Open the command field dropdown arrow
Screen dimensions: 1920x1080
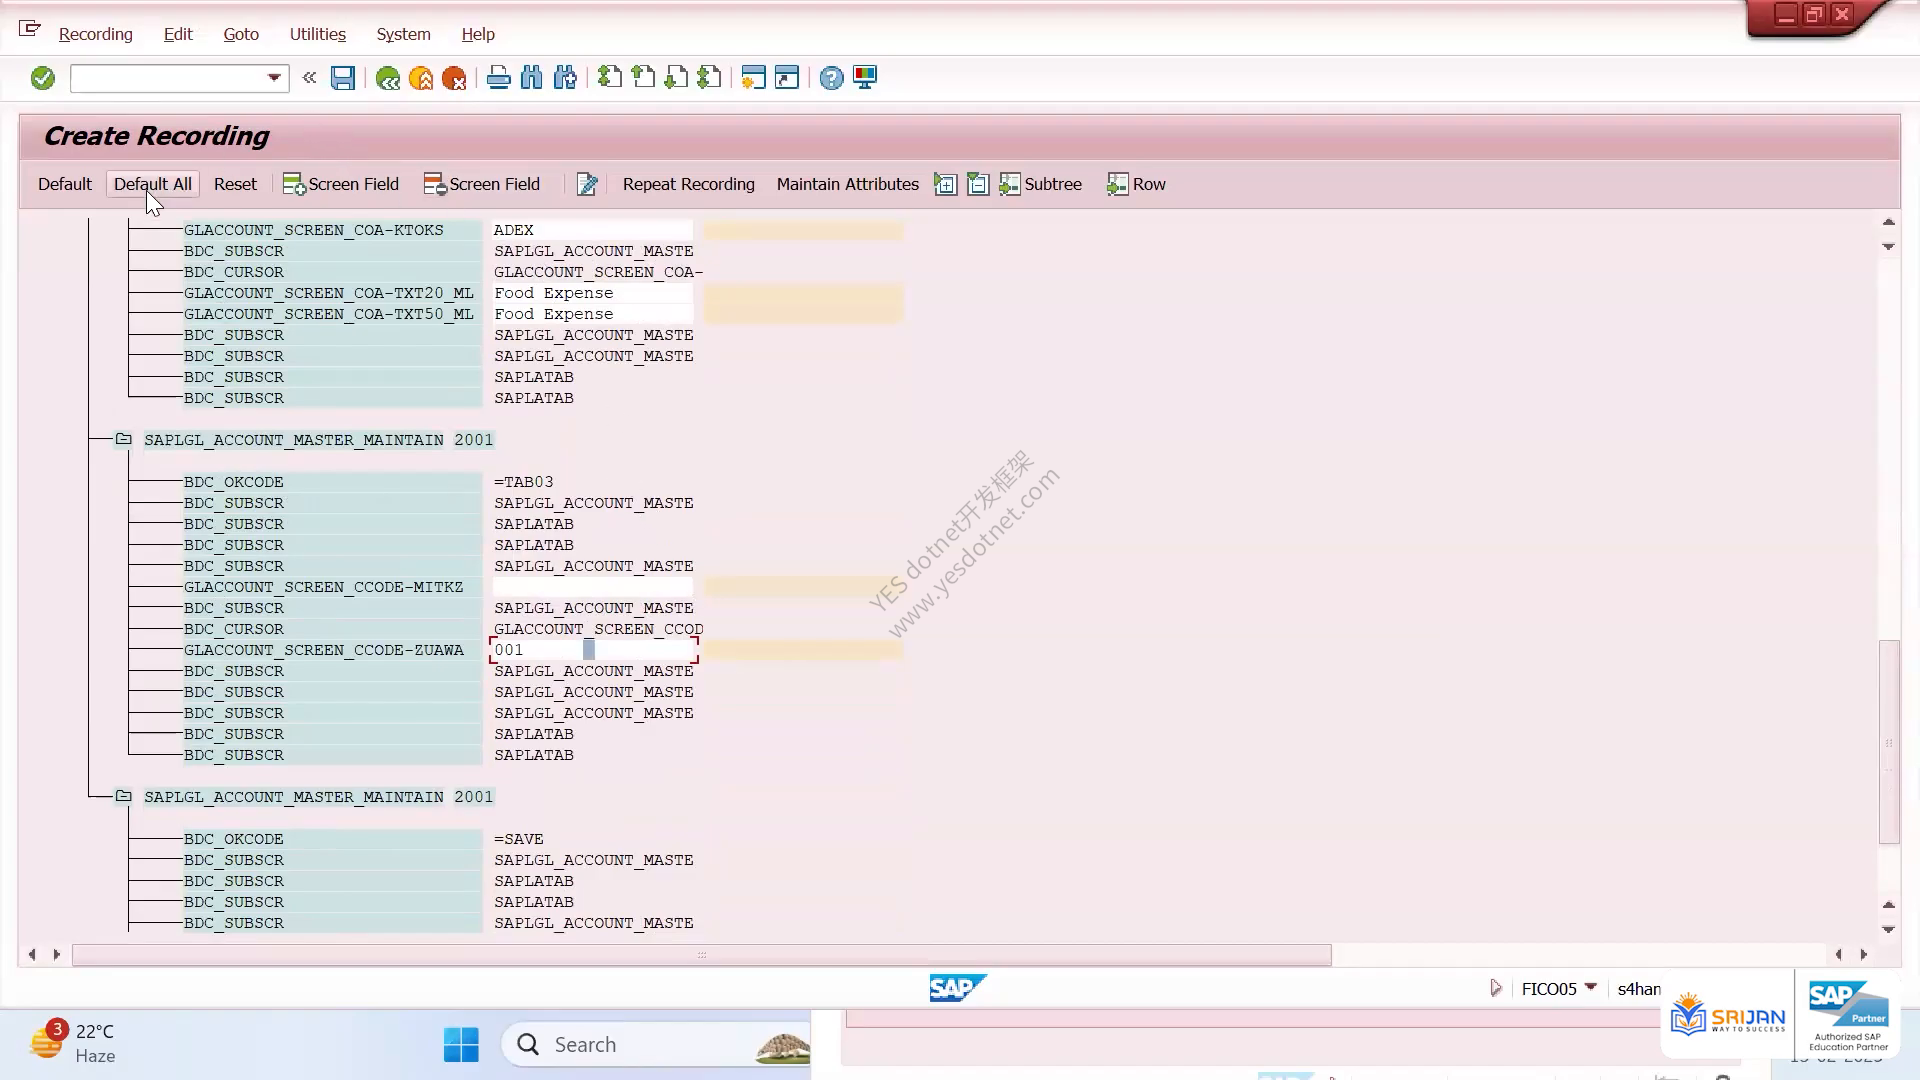274,78
